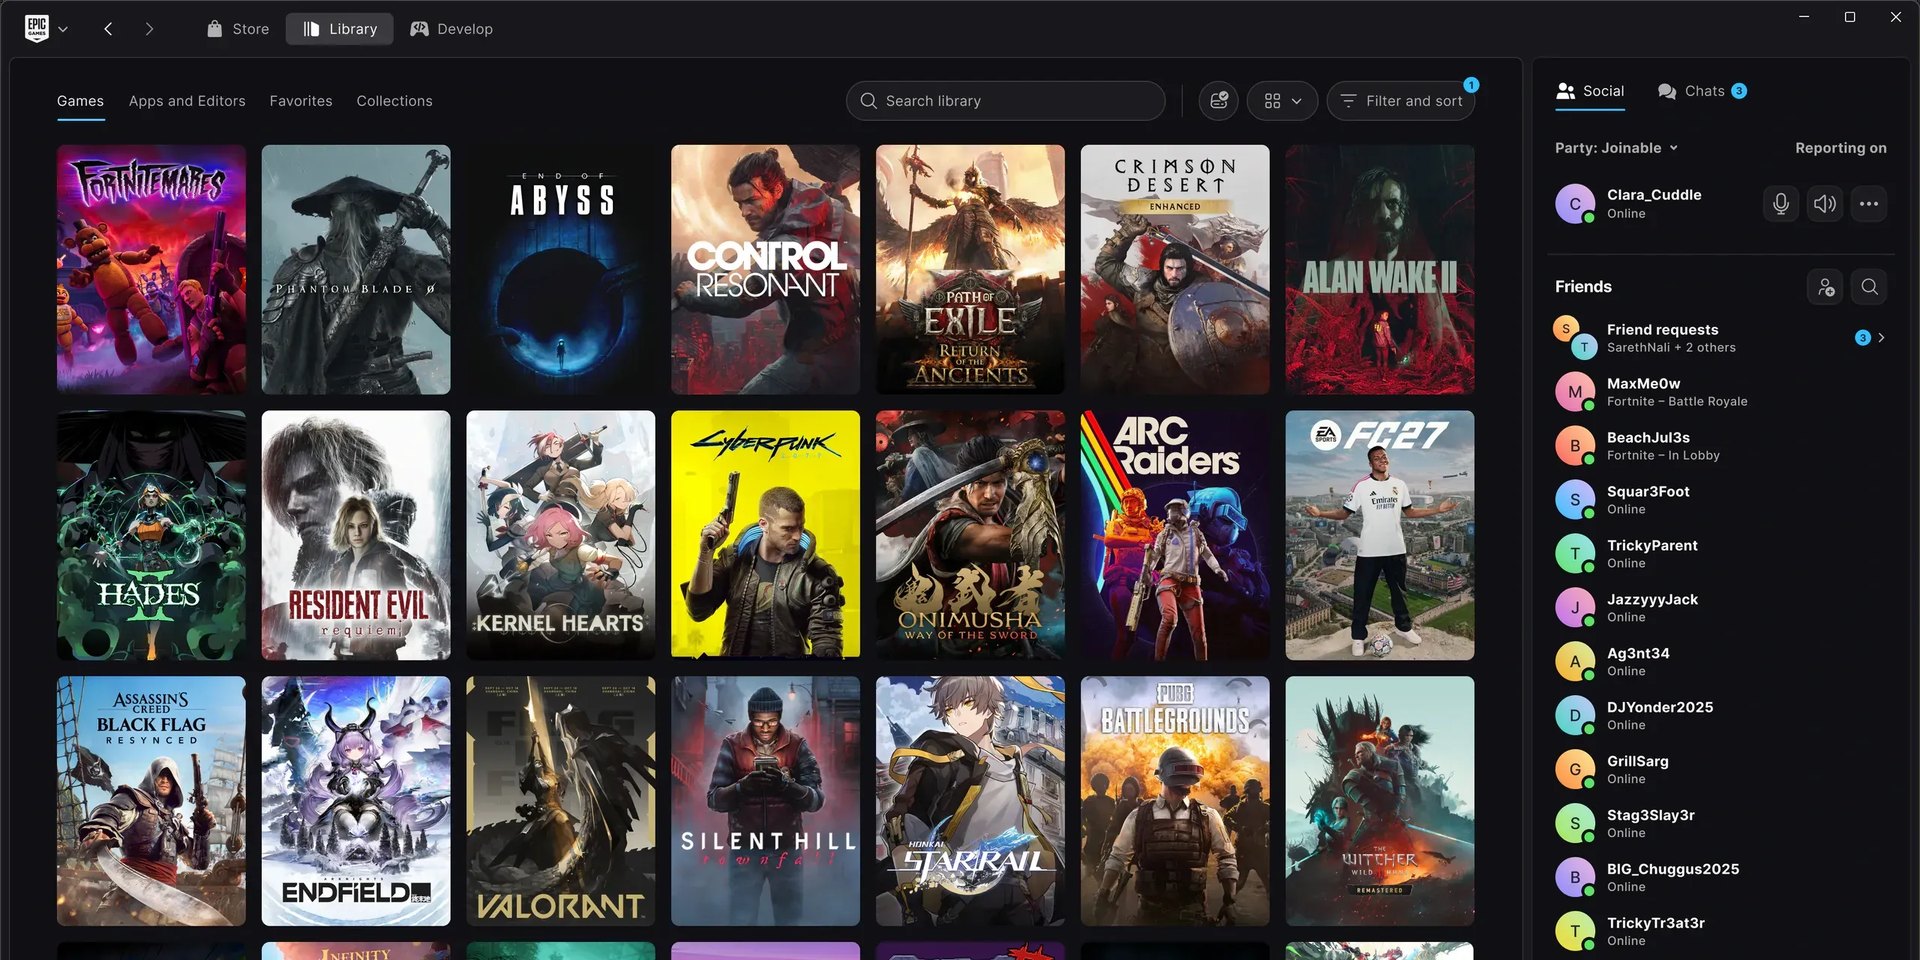Click the add friend icon
1920x960 pixels.
click(1826, 288)
